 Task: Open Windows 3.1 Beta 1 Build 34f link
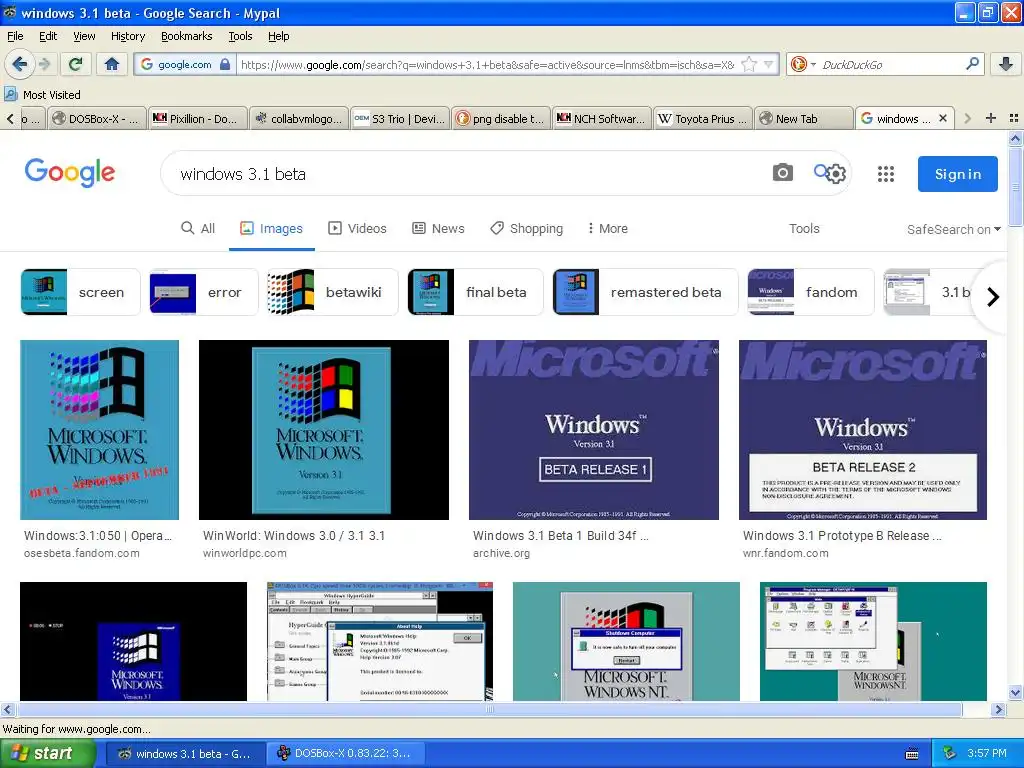560,536
